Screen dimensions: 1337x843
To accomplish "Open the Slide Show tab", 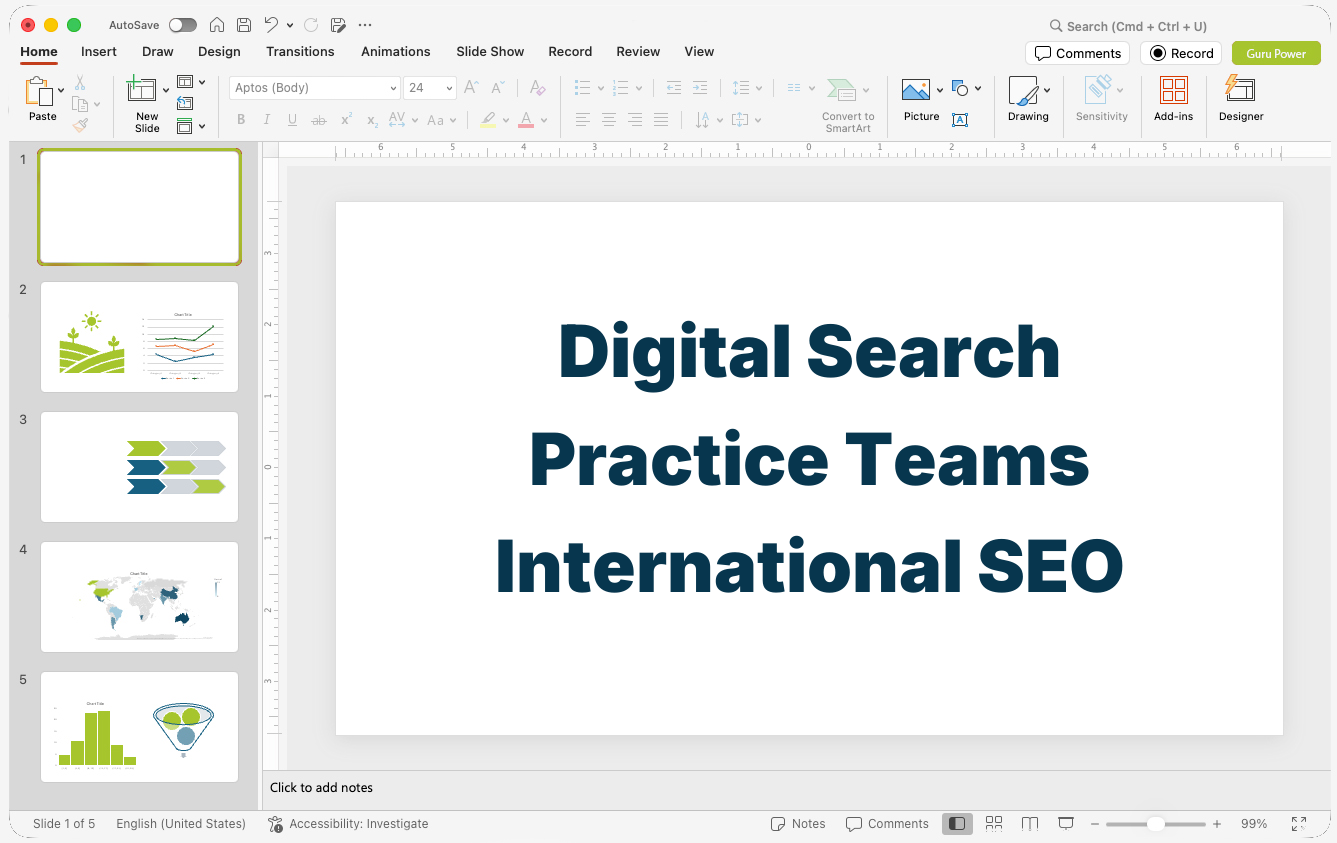I will click(490, 51).
